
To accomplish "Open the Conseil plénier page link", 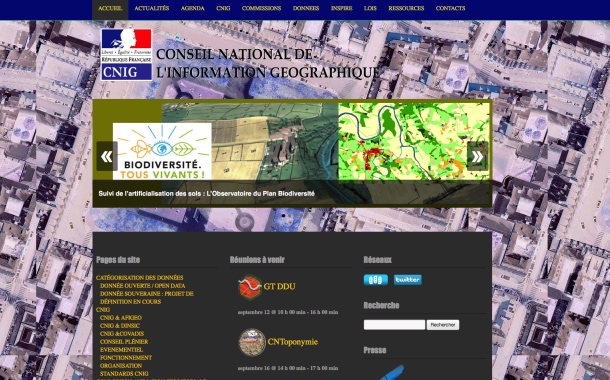I will [x=124, y=342].
